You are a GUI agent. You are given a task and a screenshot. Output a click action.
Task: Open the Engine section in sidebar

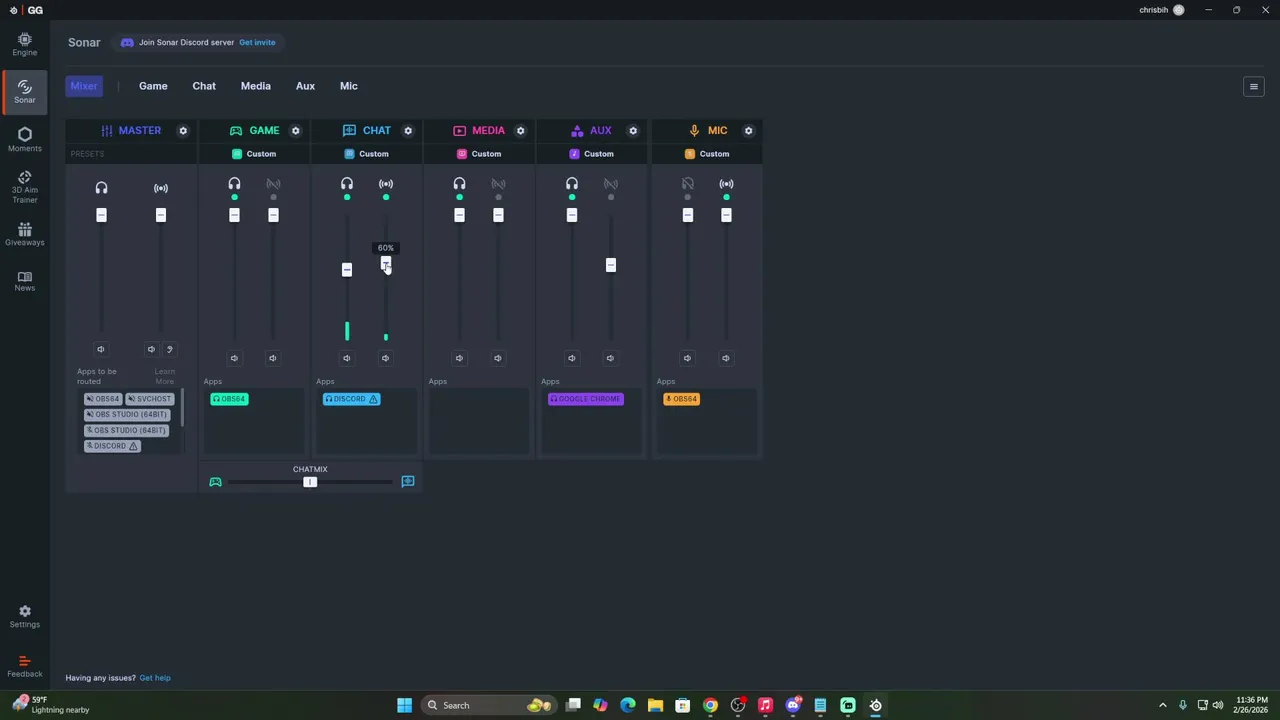(24, 44)
